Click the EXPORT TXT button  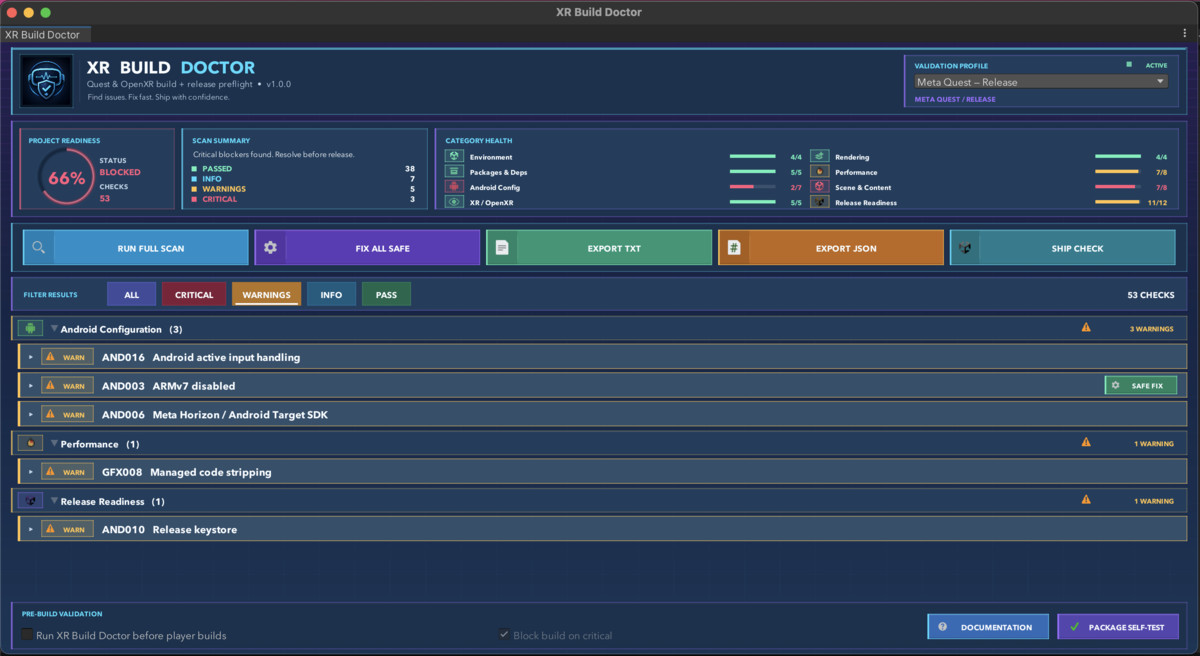599,248
